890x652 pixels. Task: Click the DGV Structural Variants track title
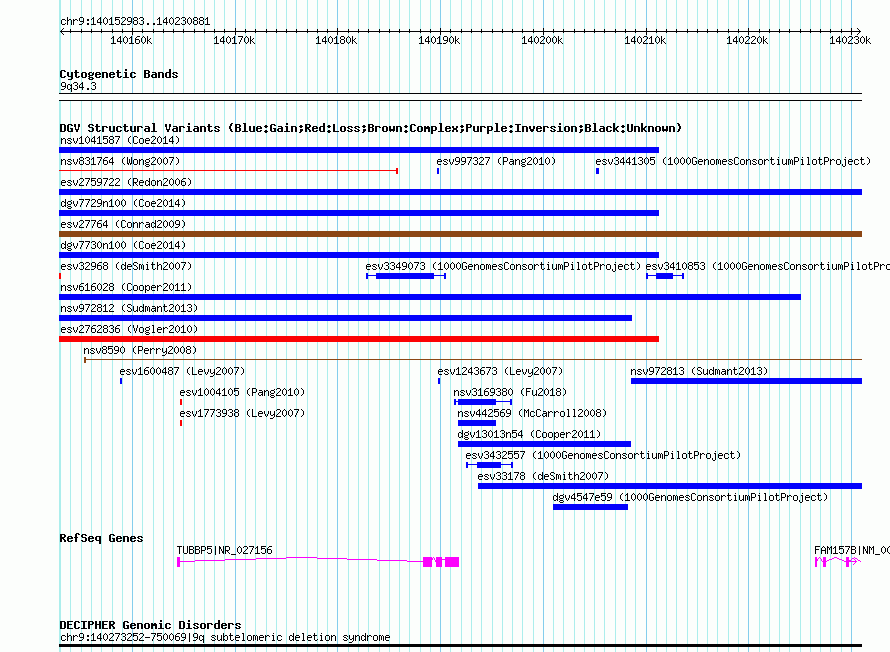pyautogui.click(x=370, y=128)
